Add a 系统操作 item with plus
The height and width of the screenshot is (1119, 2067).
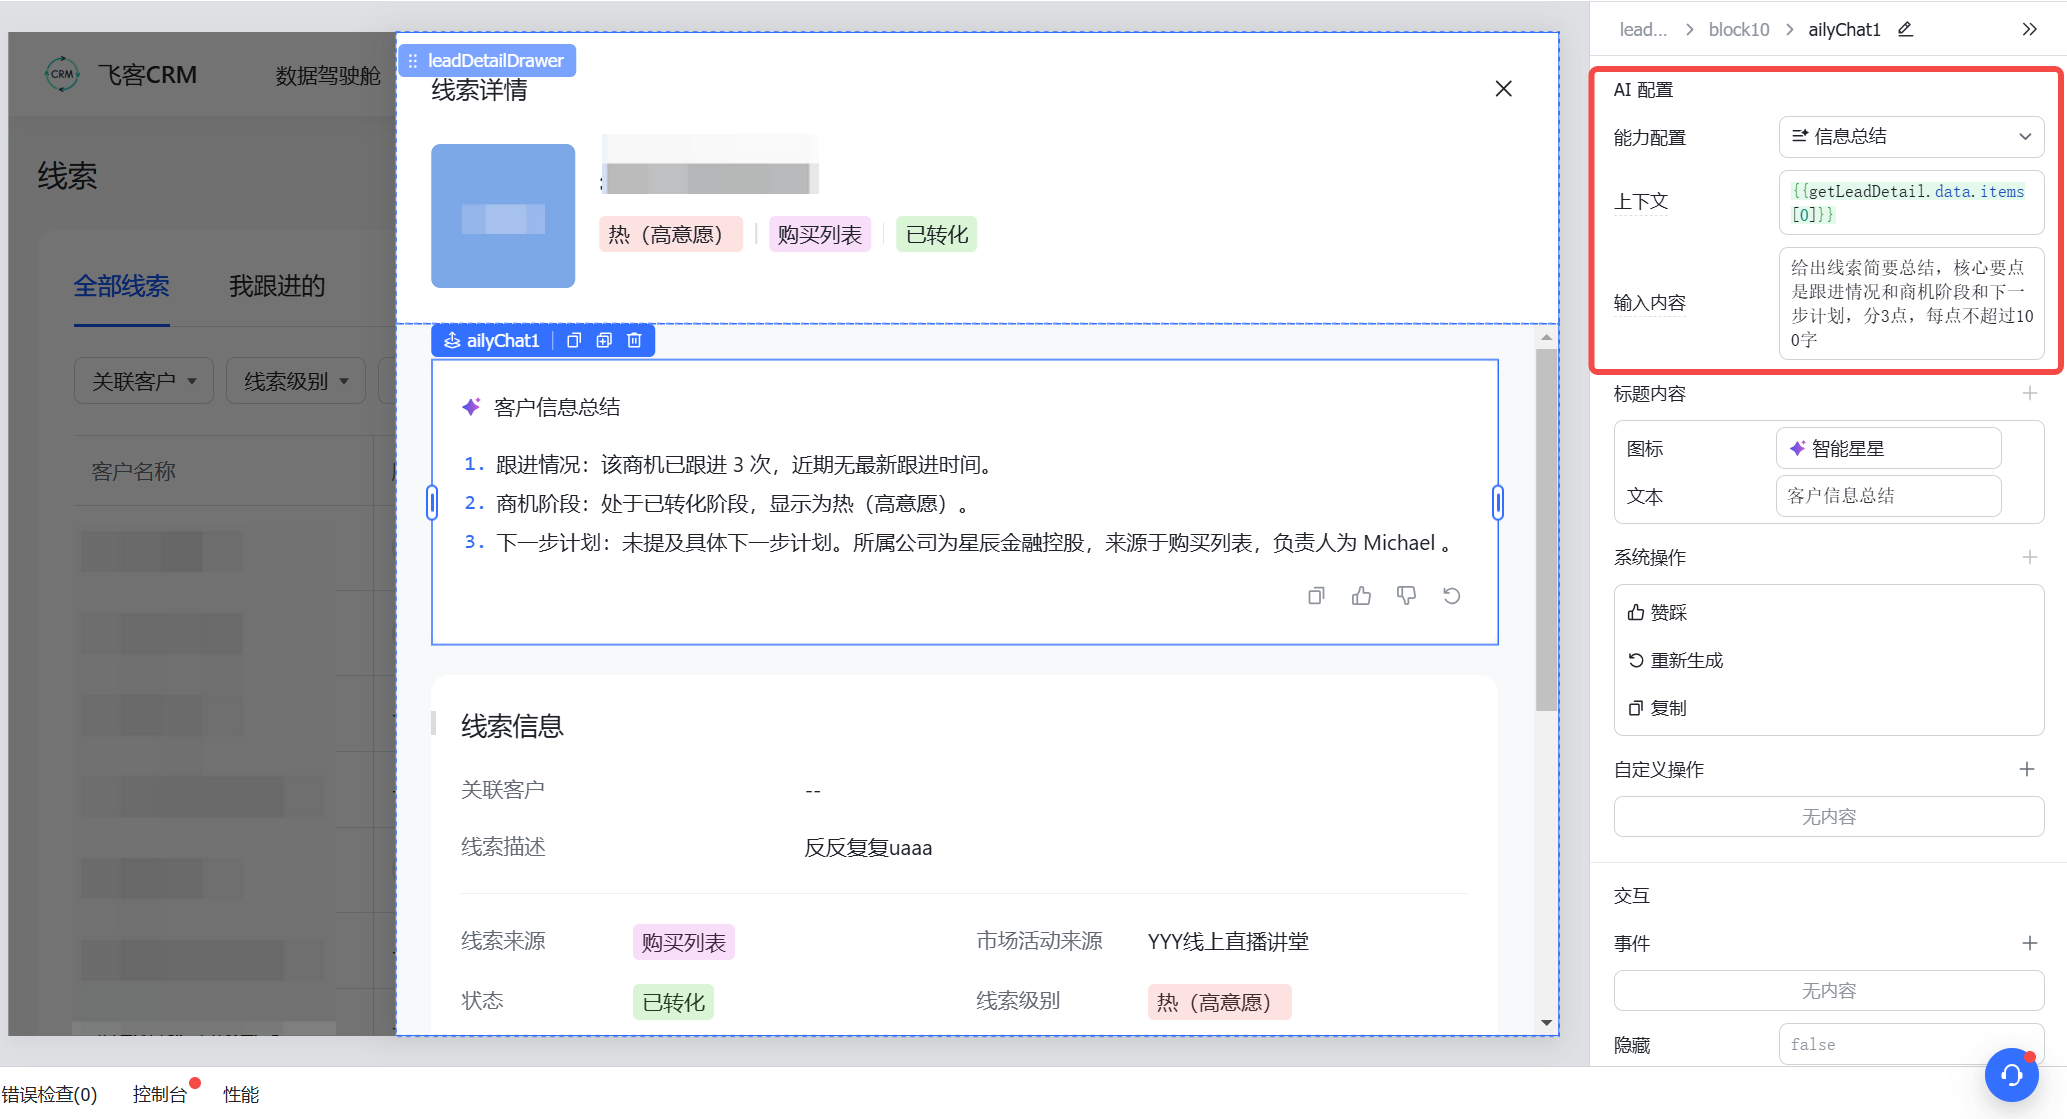point(2029,557)
